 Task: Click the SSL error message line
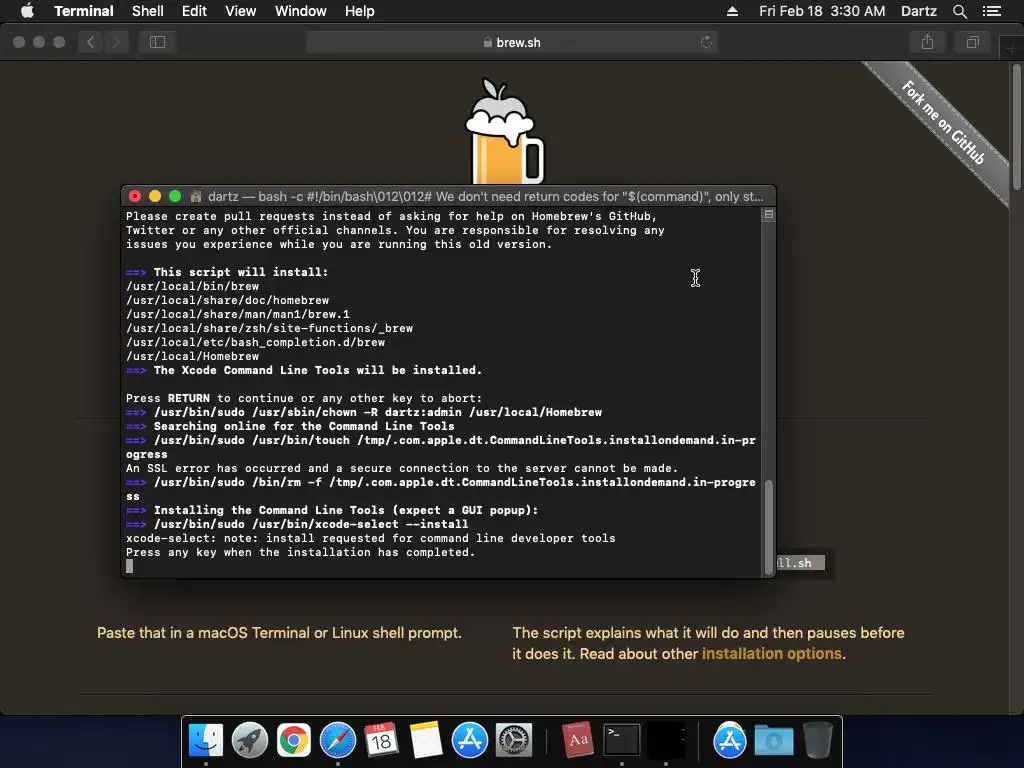402,468
